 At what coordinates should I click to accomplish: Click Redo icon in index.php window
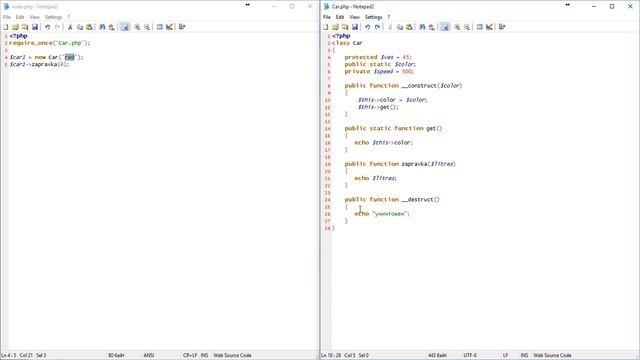pyautogui.click(x=57, y=27)
